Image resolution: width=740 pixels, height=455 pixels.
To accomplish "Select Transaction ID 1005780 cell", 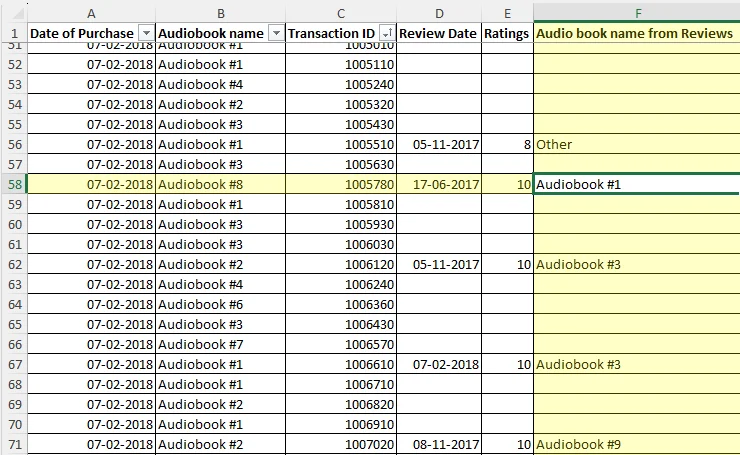I will (x=341, y=184).
